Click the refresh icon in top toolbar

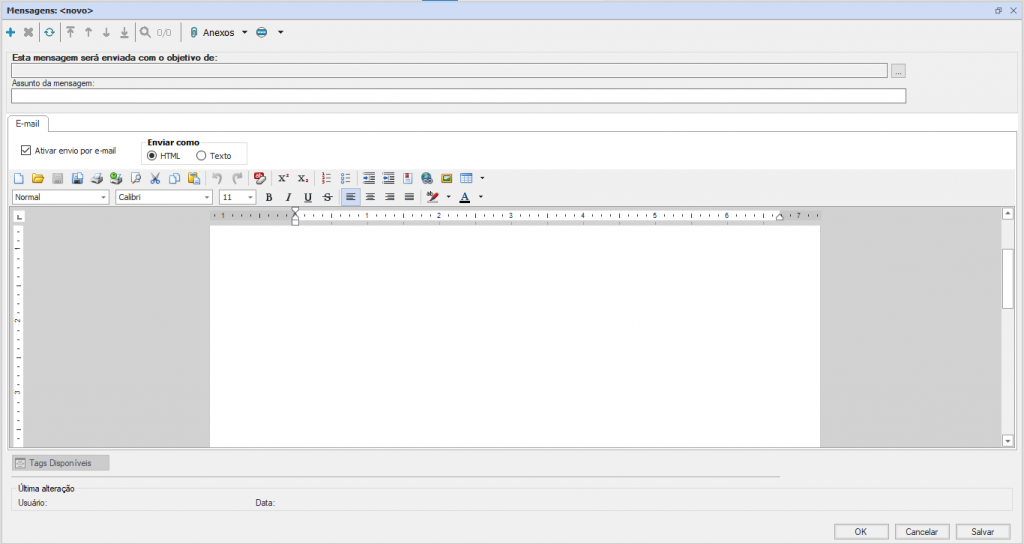coord(49,33)
